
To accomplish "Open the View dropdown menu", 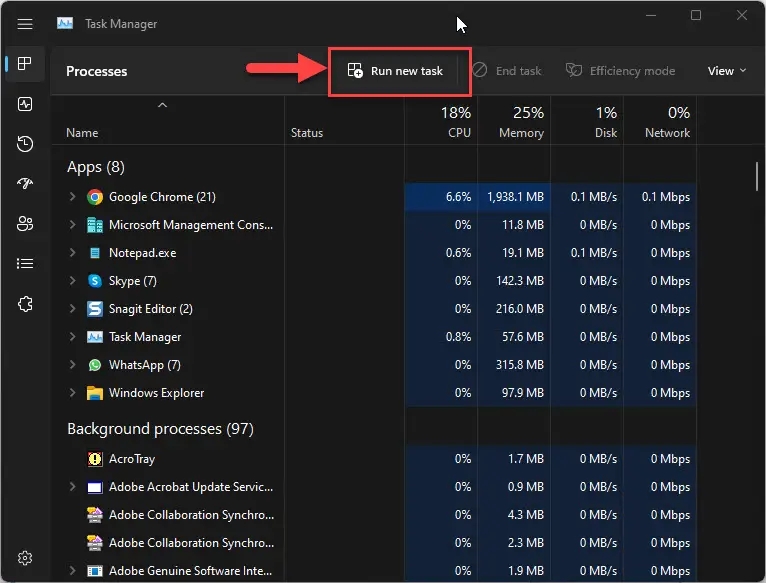I will coord(727,71).
